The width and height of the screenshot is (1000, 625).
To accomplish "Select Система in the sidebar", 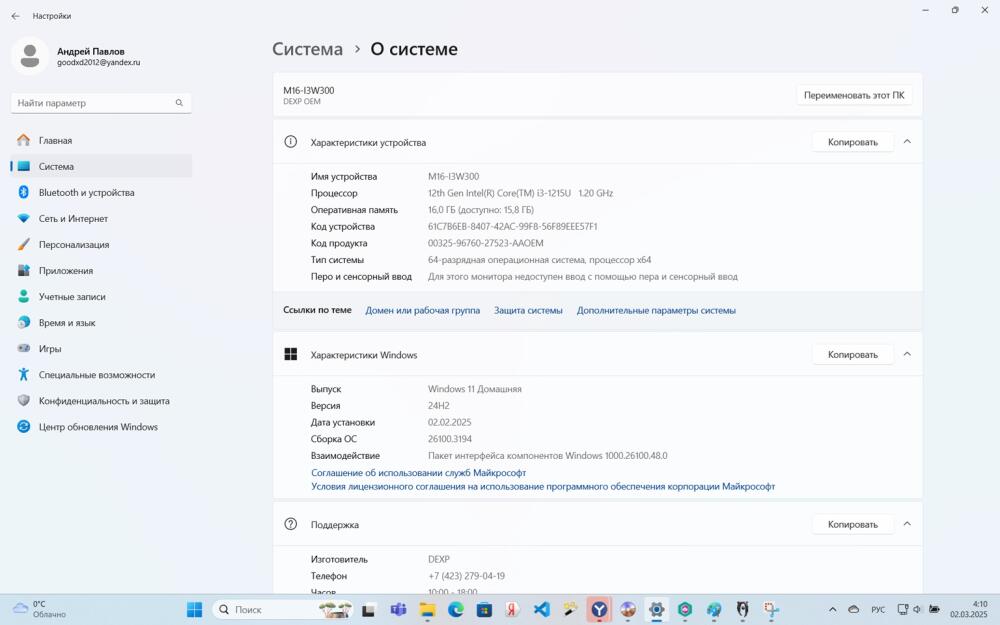I will click(101, 166).
